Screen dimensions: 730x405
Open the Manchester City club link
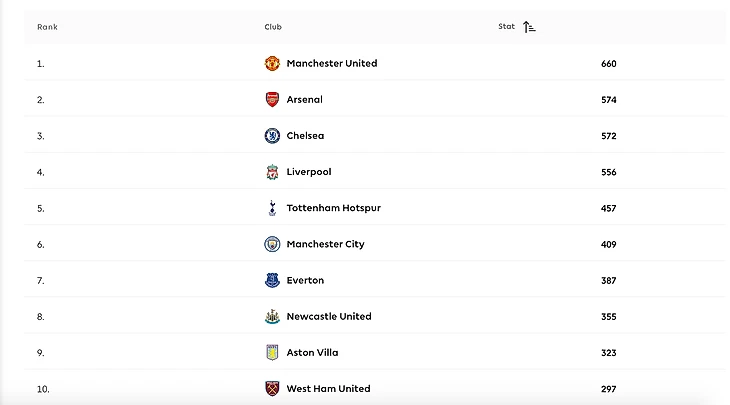coord(325,244)
